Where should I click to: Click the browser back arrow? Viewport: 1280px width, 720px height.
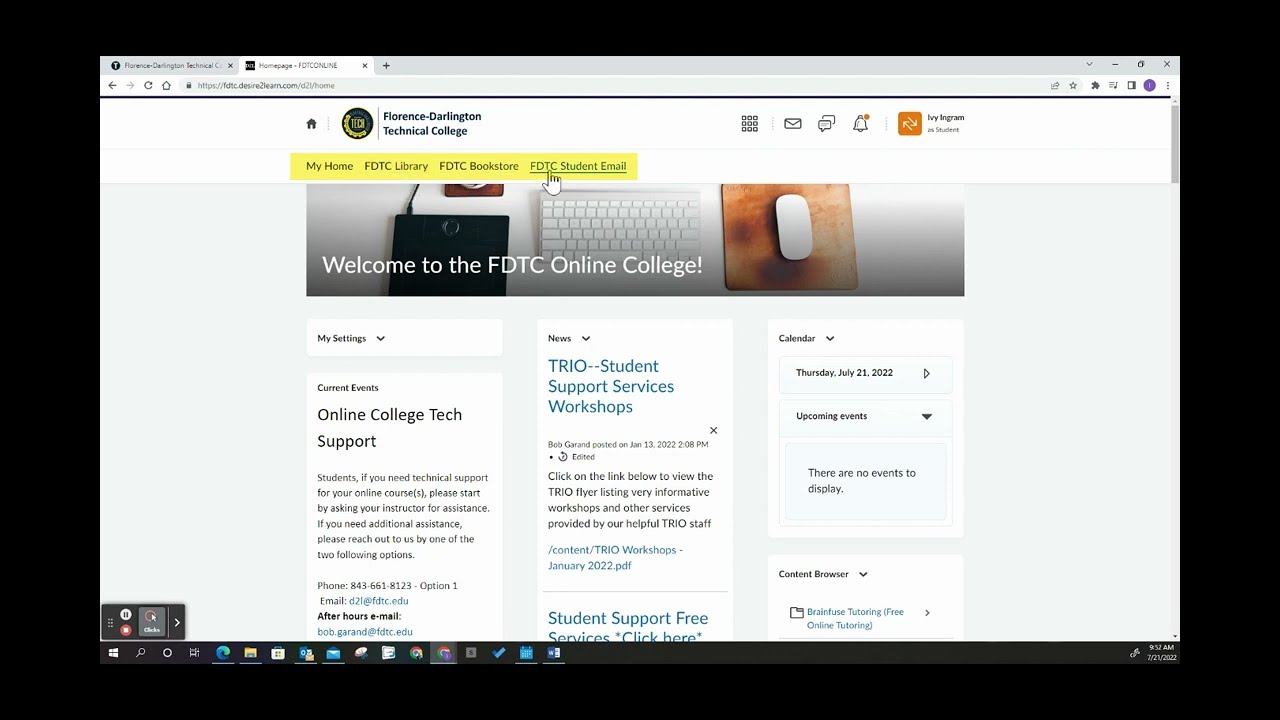pos(112,86)
